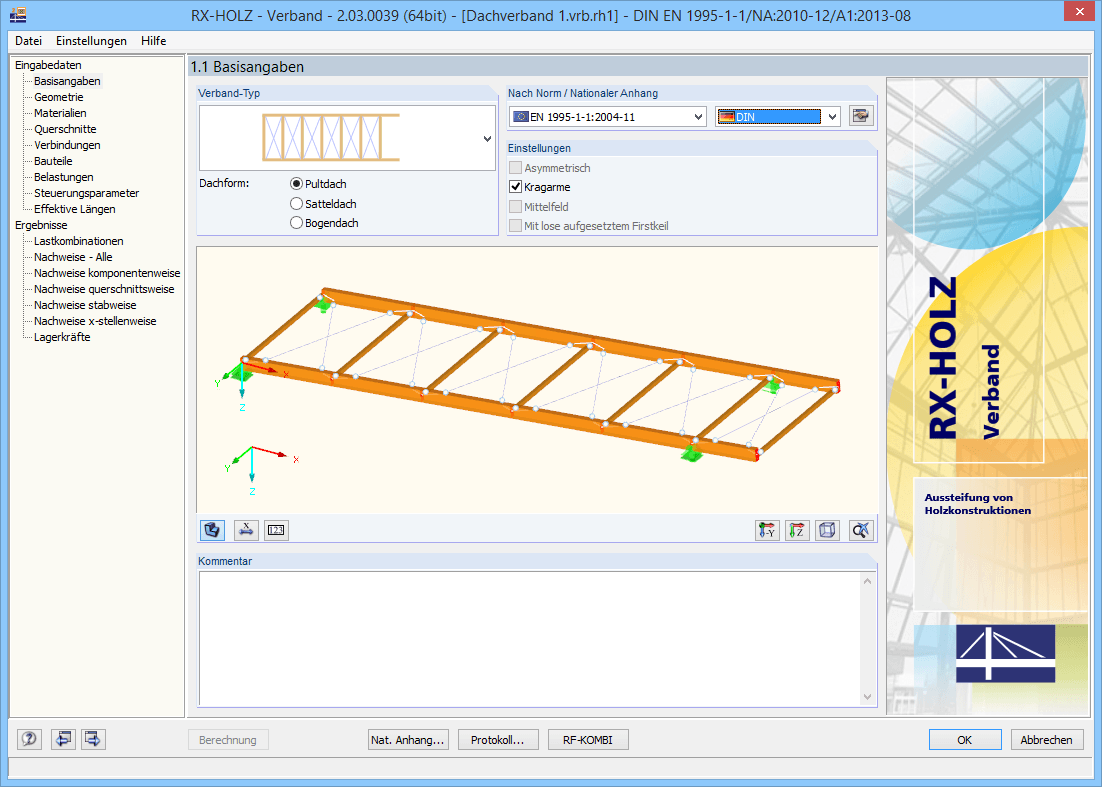The width and height of the screenshot is (1102, 787).
Task: Click the Kommentar scrollbar down arrow
Action: [x=867, y=697]
